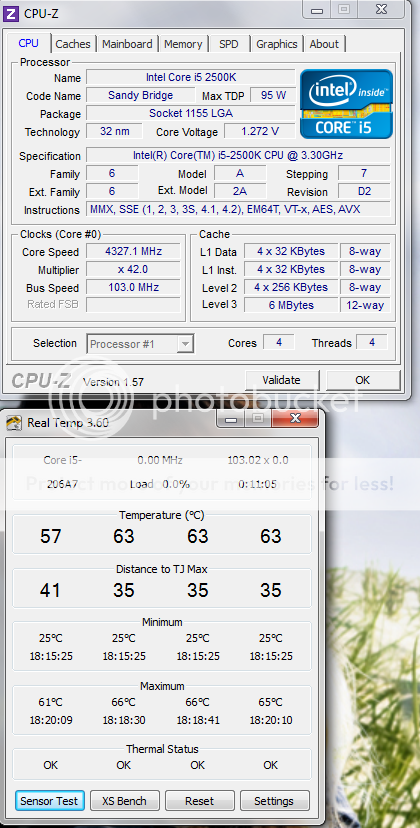Click the Level 2 value 4 x 256 KBytes
Screen dimensions: 420x828
[291, 287]
